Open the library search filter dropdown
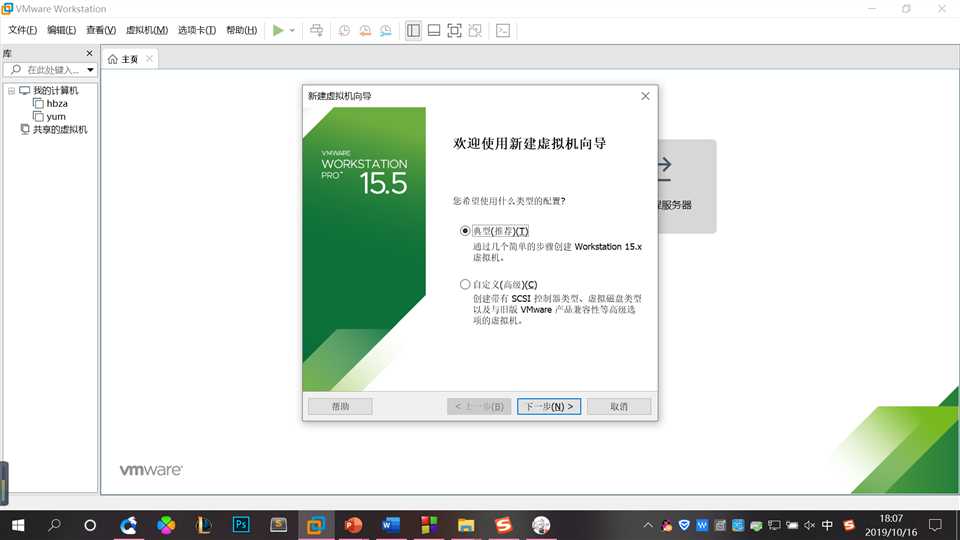The image size is (960, 540). click(91, 70)
